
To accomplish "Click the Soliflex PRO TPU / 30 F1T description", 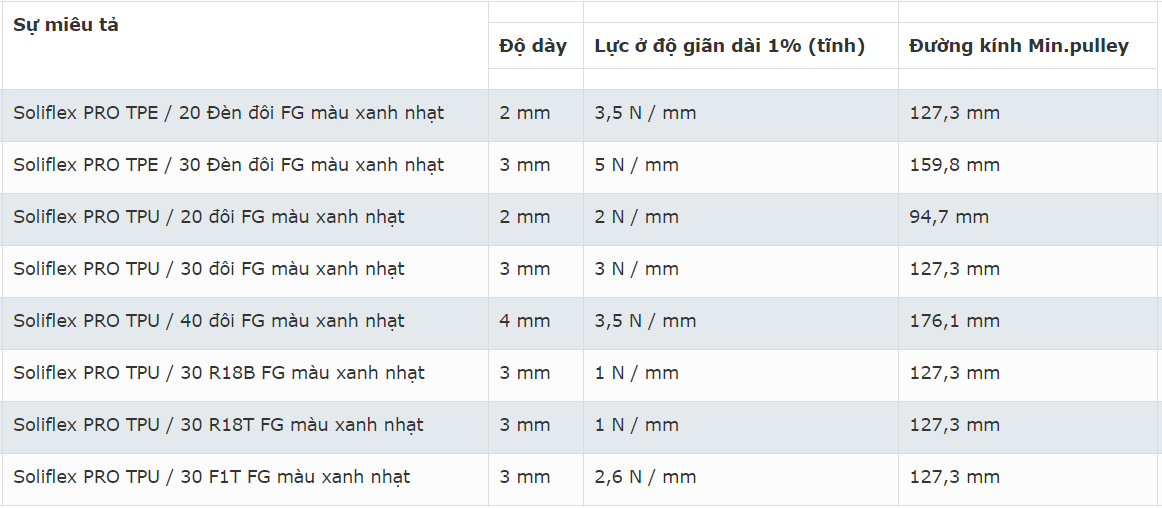I will coord(211,477).
